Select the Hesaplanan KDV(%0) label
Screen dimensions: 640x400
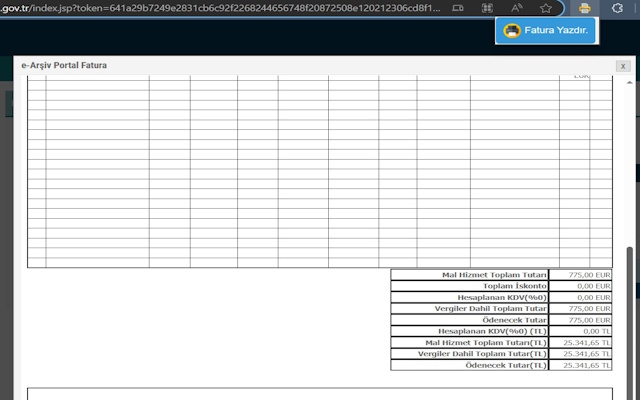[x=502, y=298]
